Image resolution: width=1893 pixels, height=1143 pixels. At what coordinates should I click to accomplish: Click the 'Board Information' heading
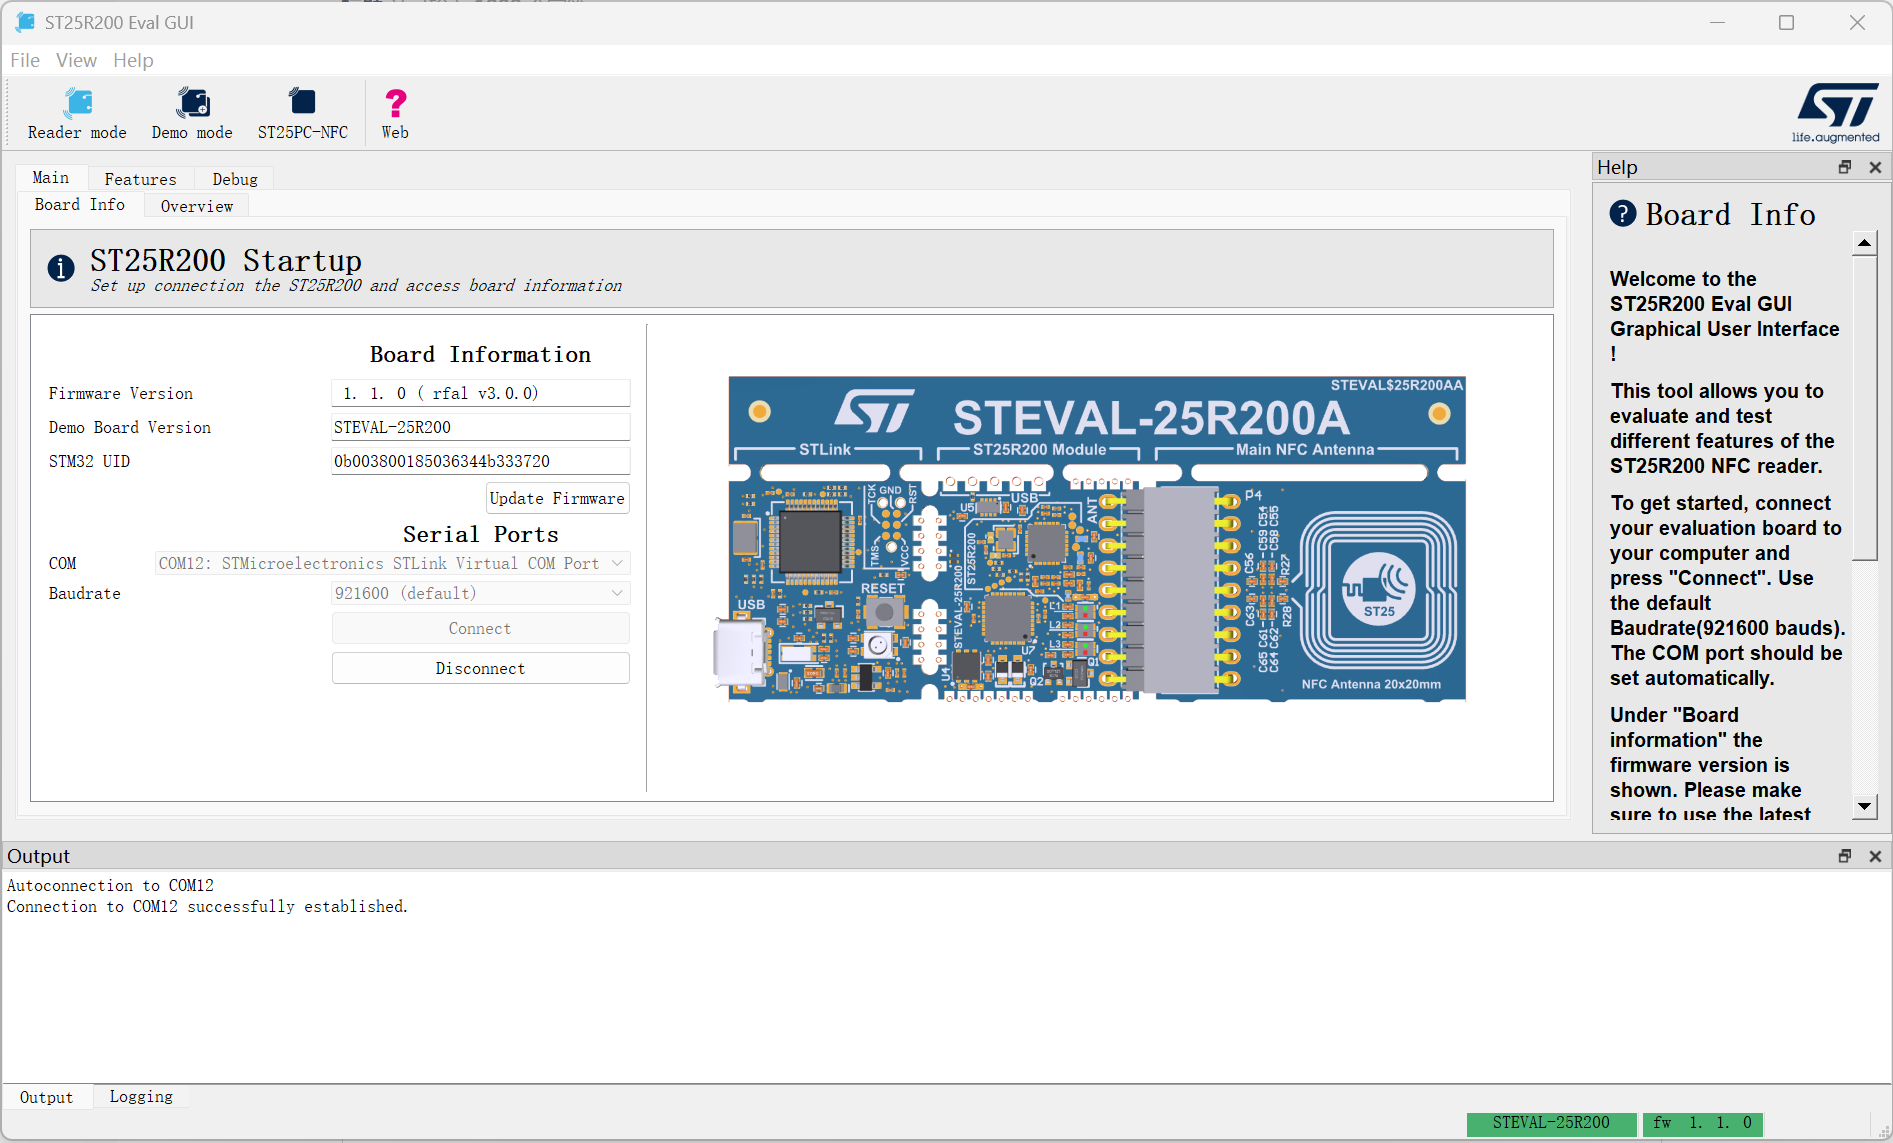point(480,354)
